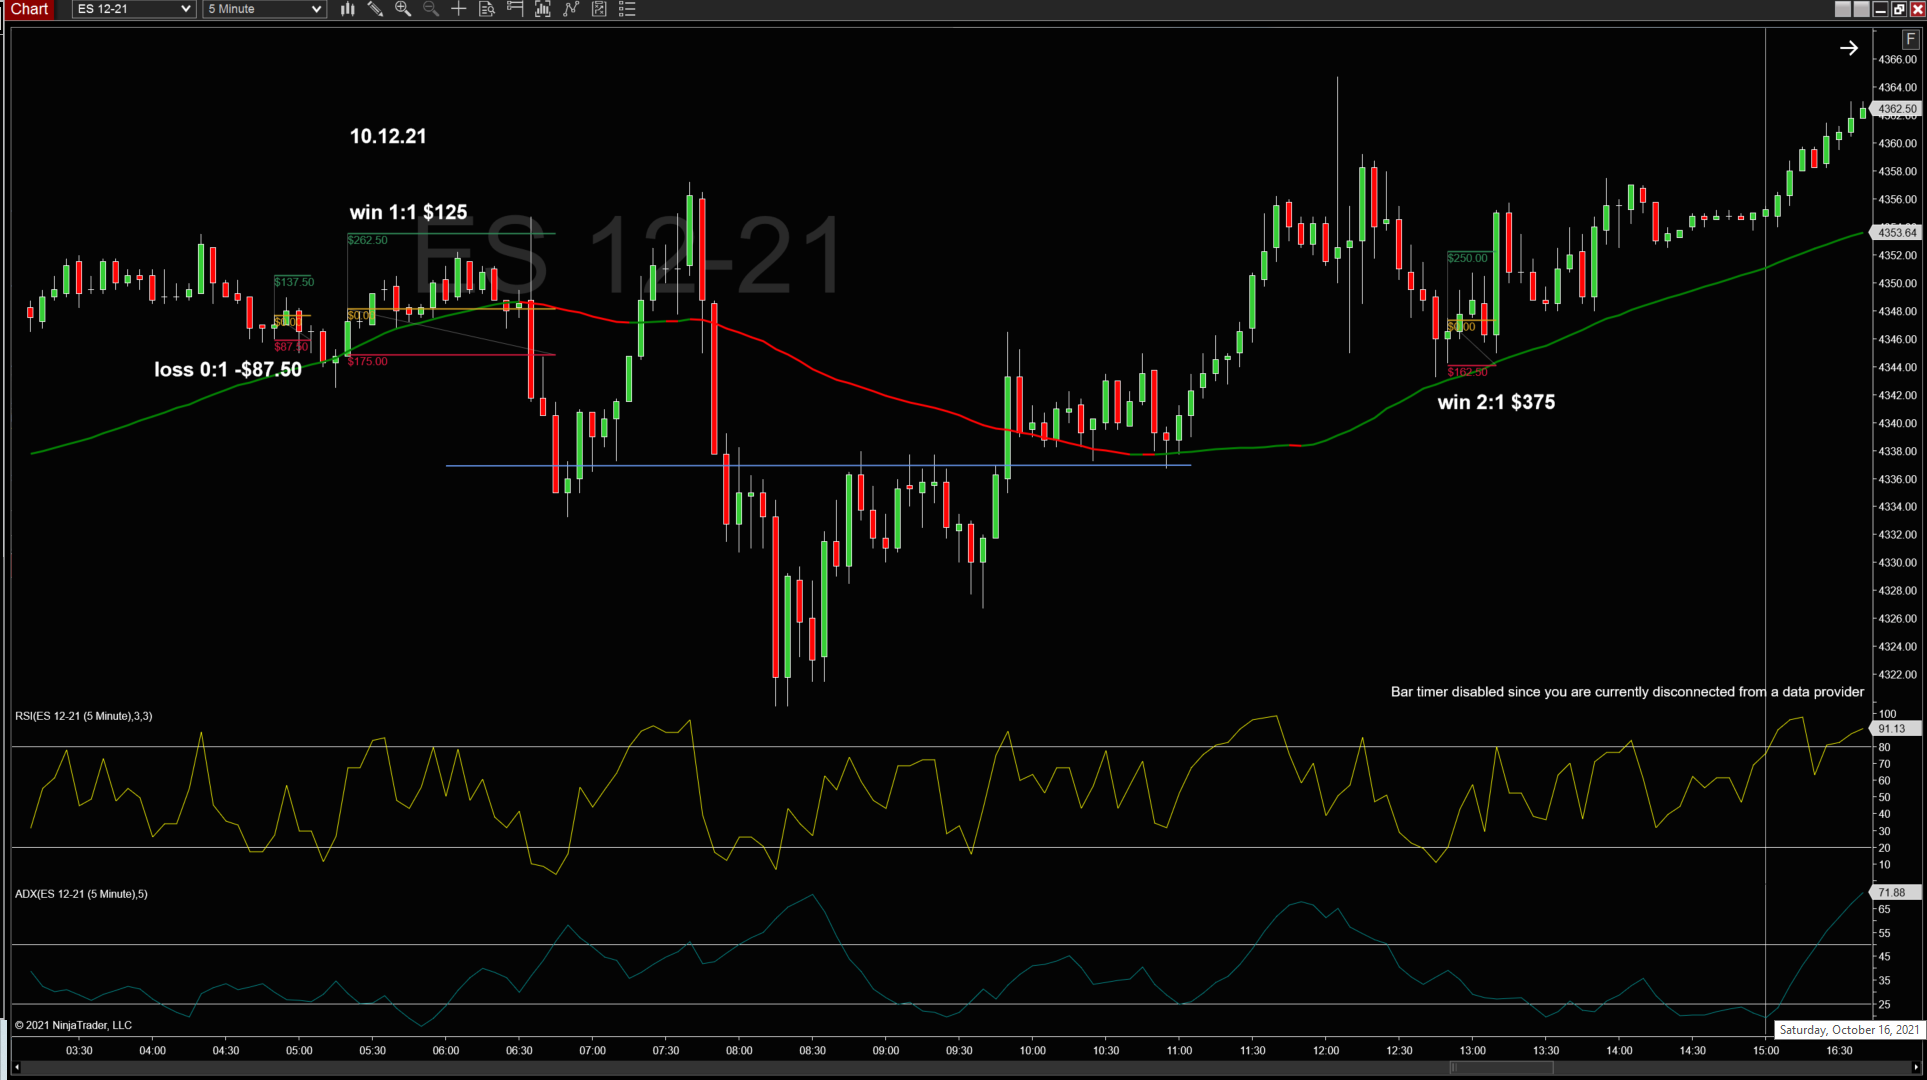This screenshot has height=1080, width=1927.
Task: Select the 'win 1:1 $125' annotation
Action: click(408, 212)
